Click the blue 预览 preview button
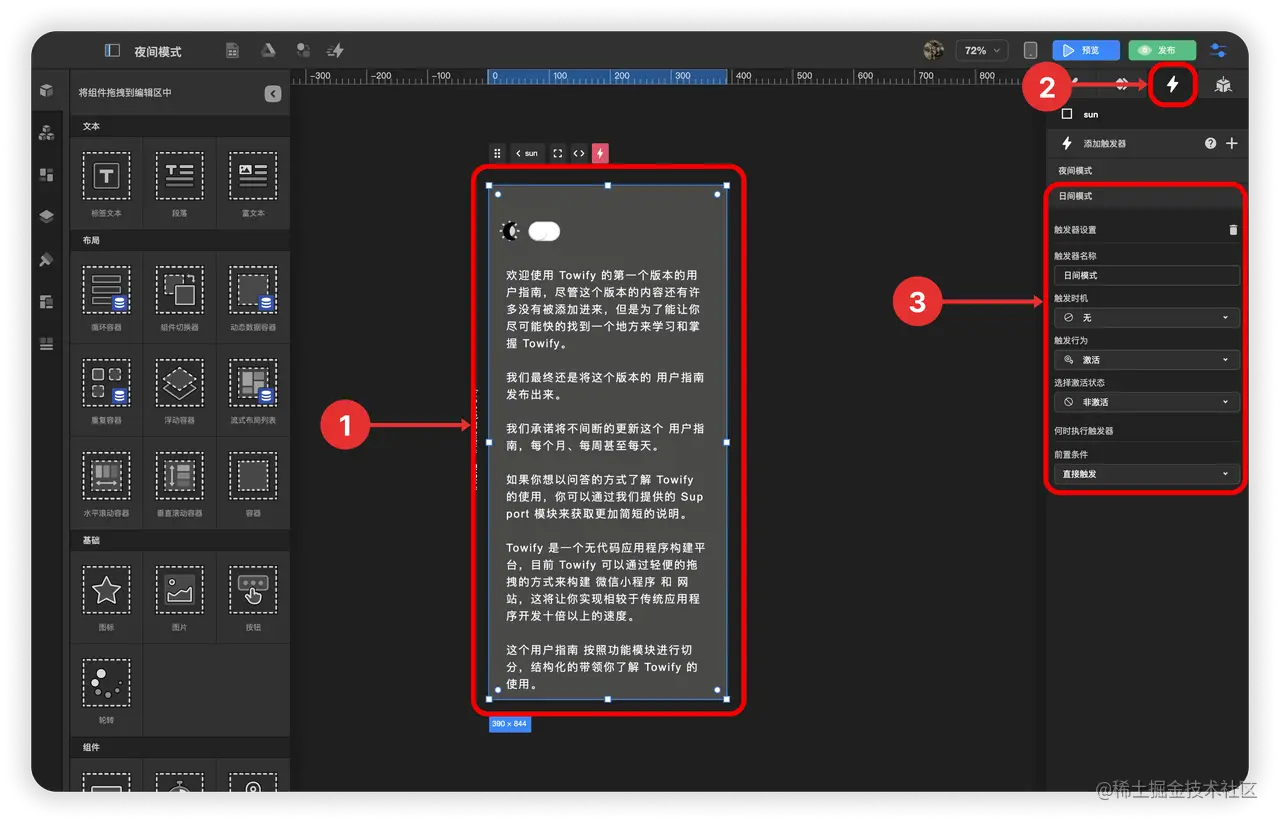This screenshot has width=1280, height=823. (x=1086, y=50)
